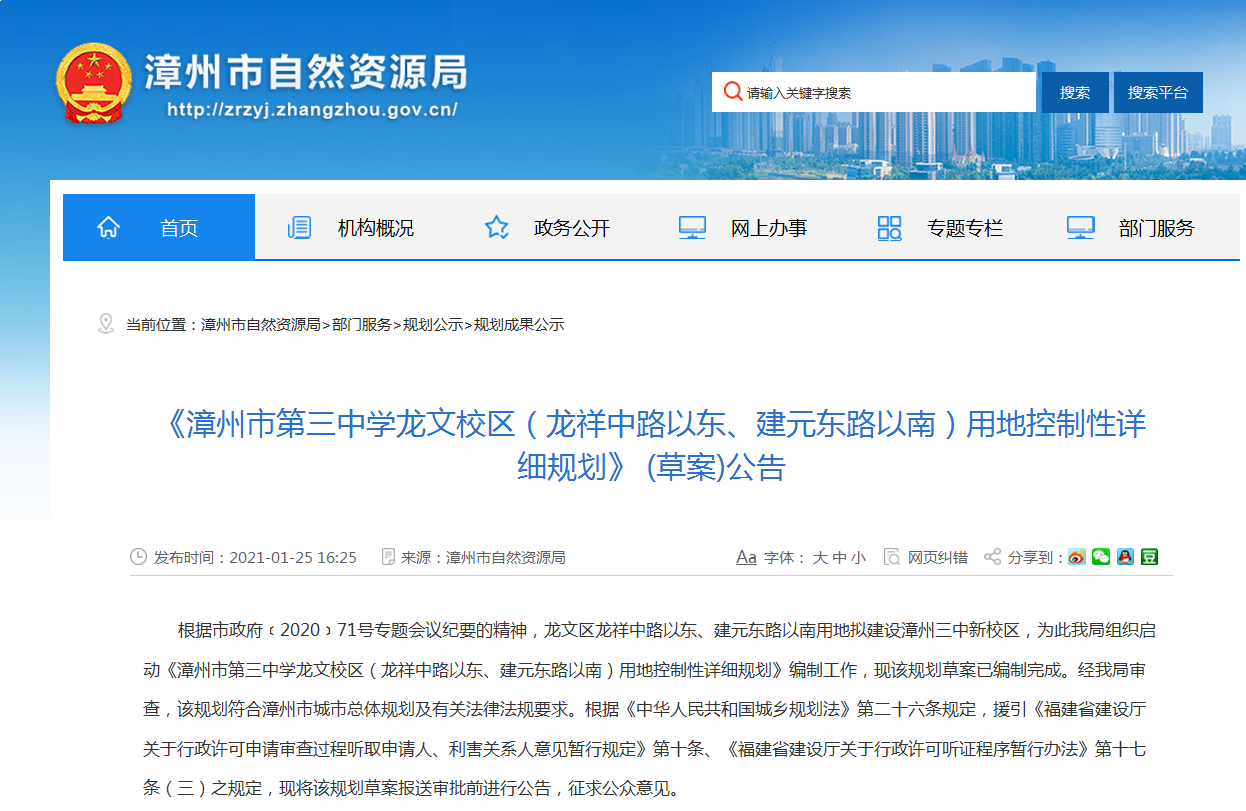
Task: Click the red search magnifier icon
Action: click(x=733, y=91)
